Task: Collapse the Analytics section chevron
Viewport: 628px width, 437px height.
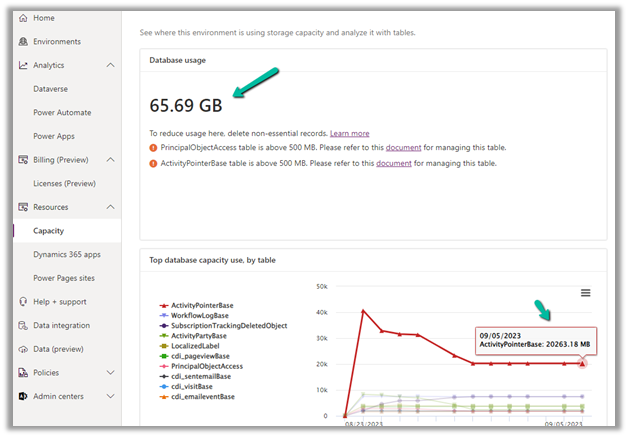Action: coord(110,66)
